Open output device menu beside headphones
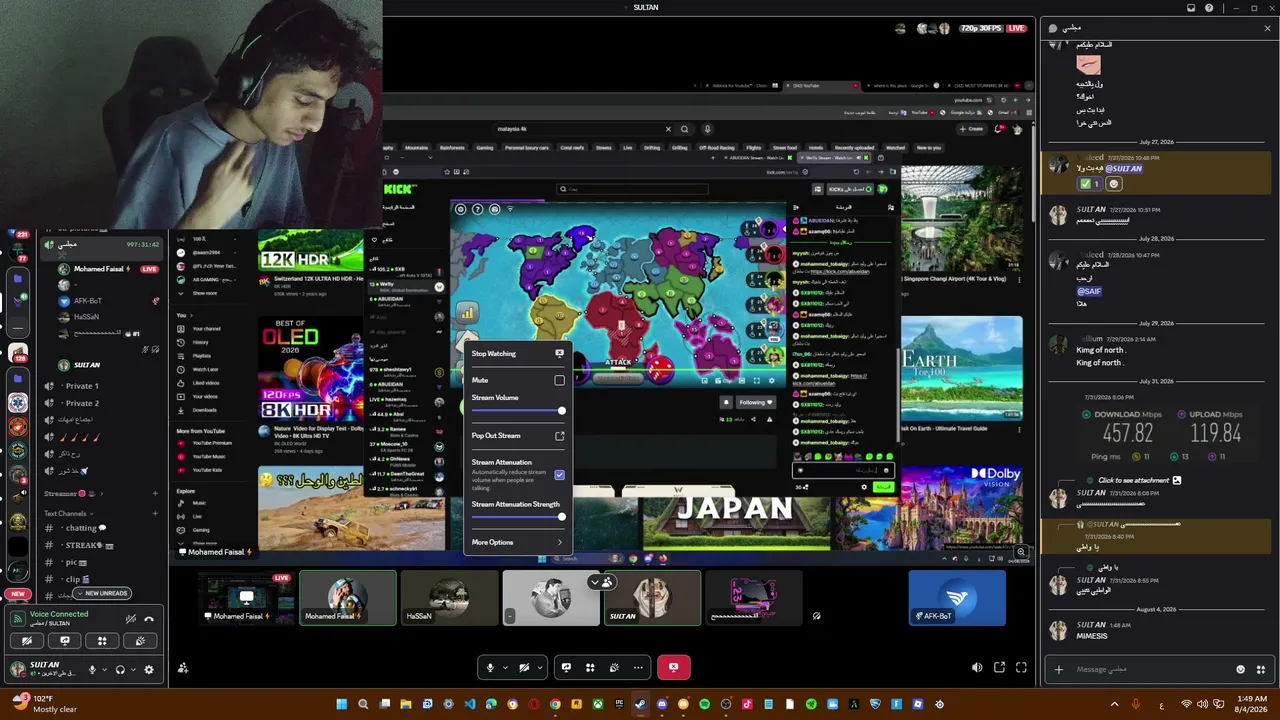 pyautogui.click(x=133, y=670)
